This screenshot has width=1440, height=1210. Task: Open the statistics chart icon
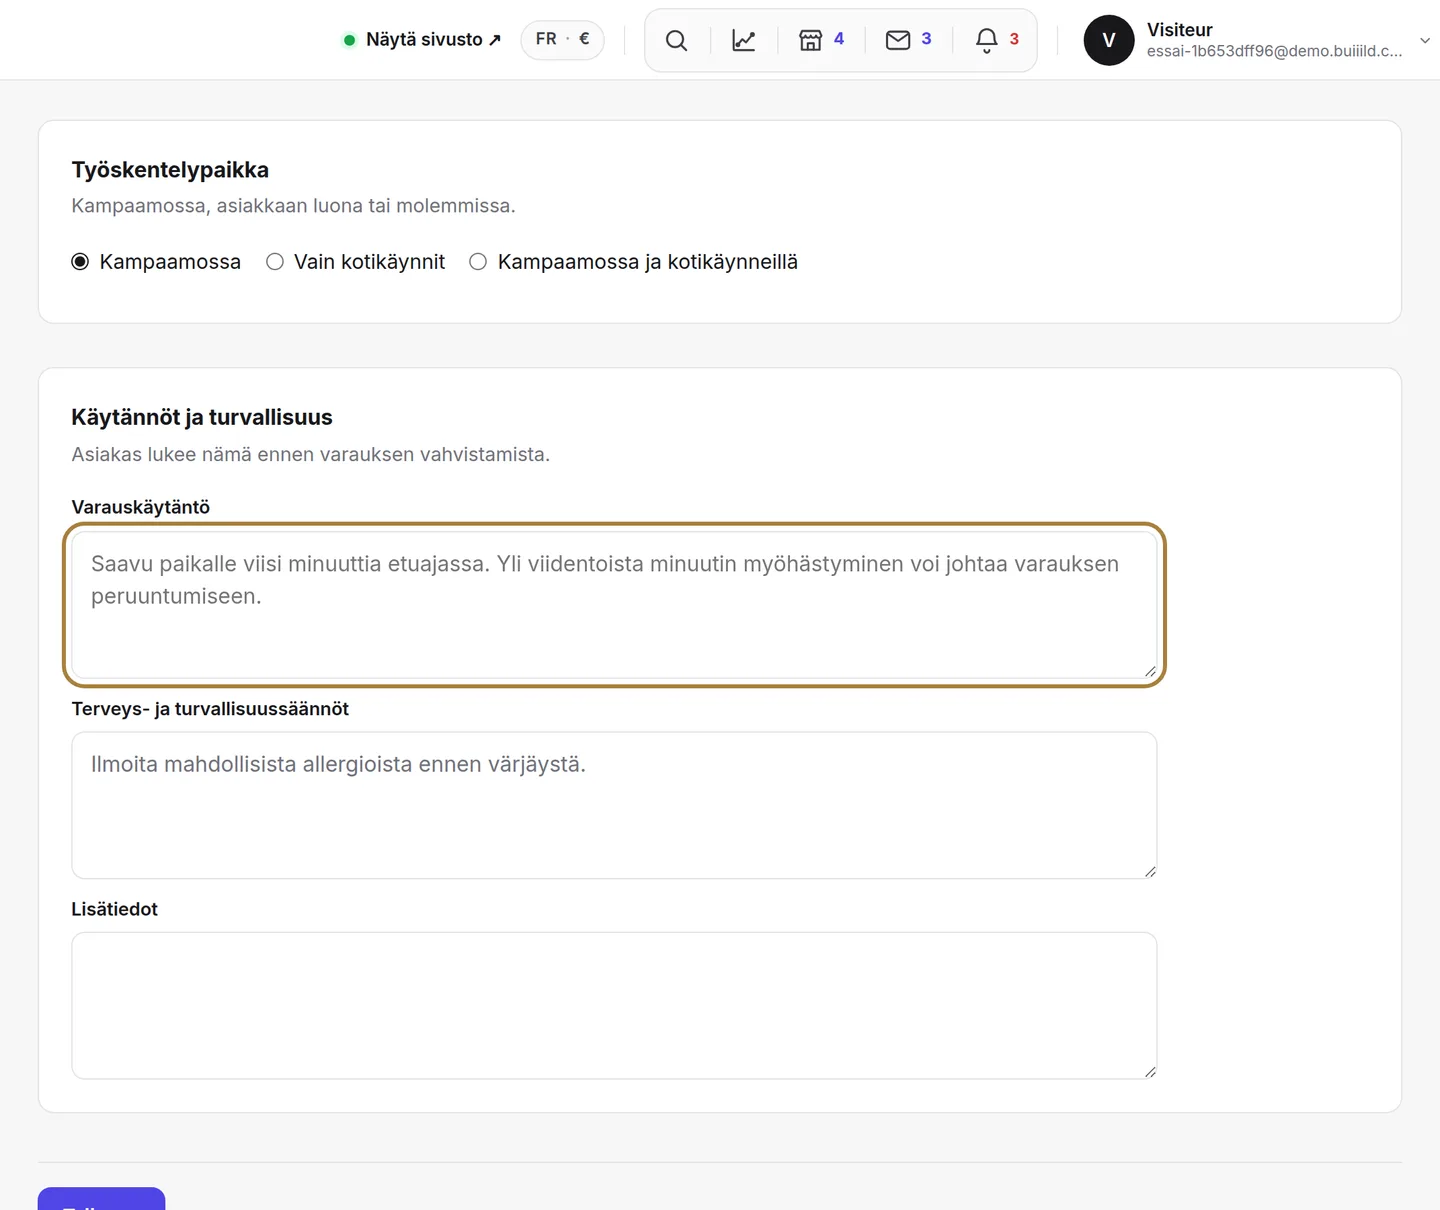[744, 40]
